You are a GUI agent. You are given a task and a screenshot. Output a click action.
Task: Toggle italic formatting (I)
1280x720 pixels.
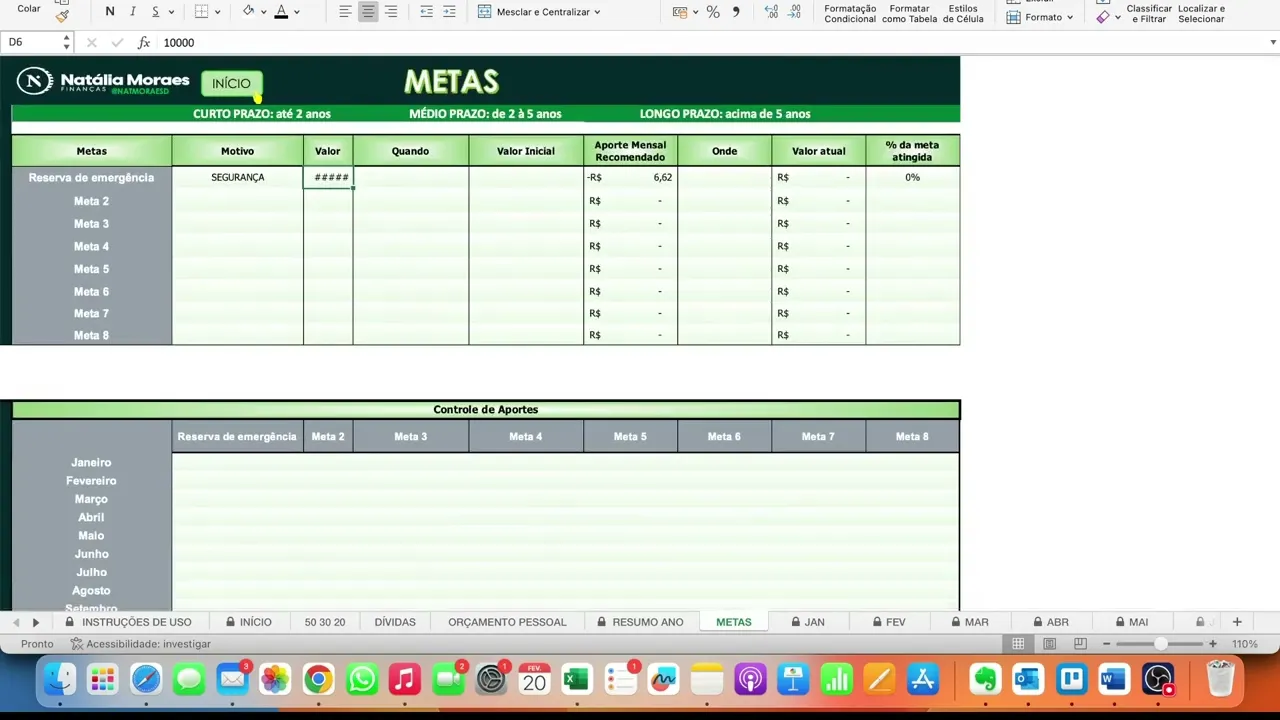click(132, 12)
